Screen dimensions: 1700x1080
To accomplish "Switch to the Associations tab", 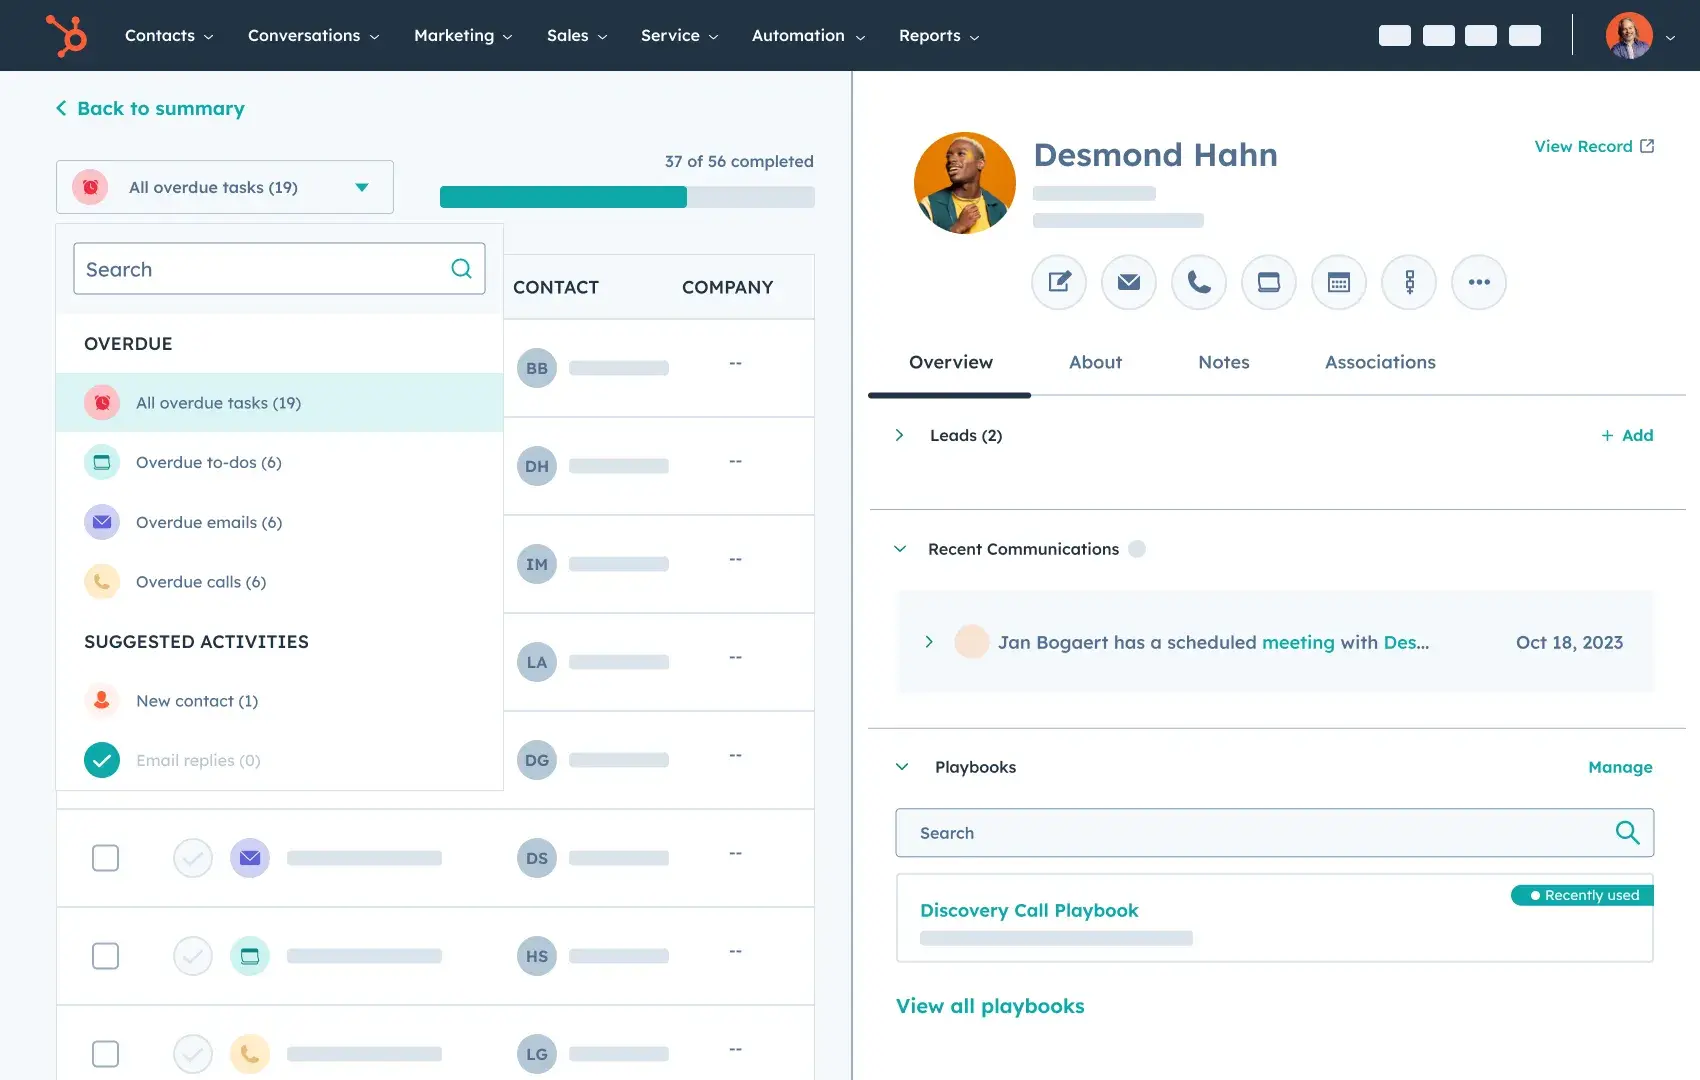I will point(1380,362).
